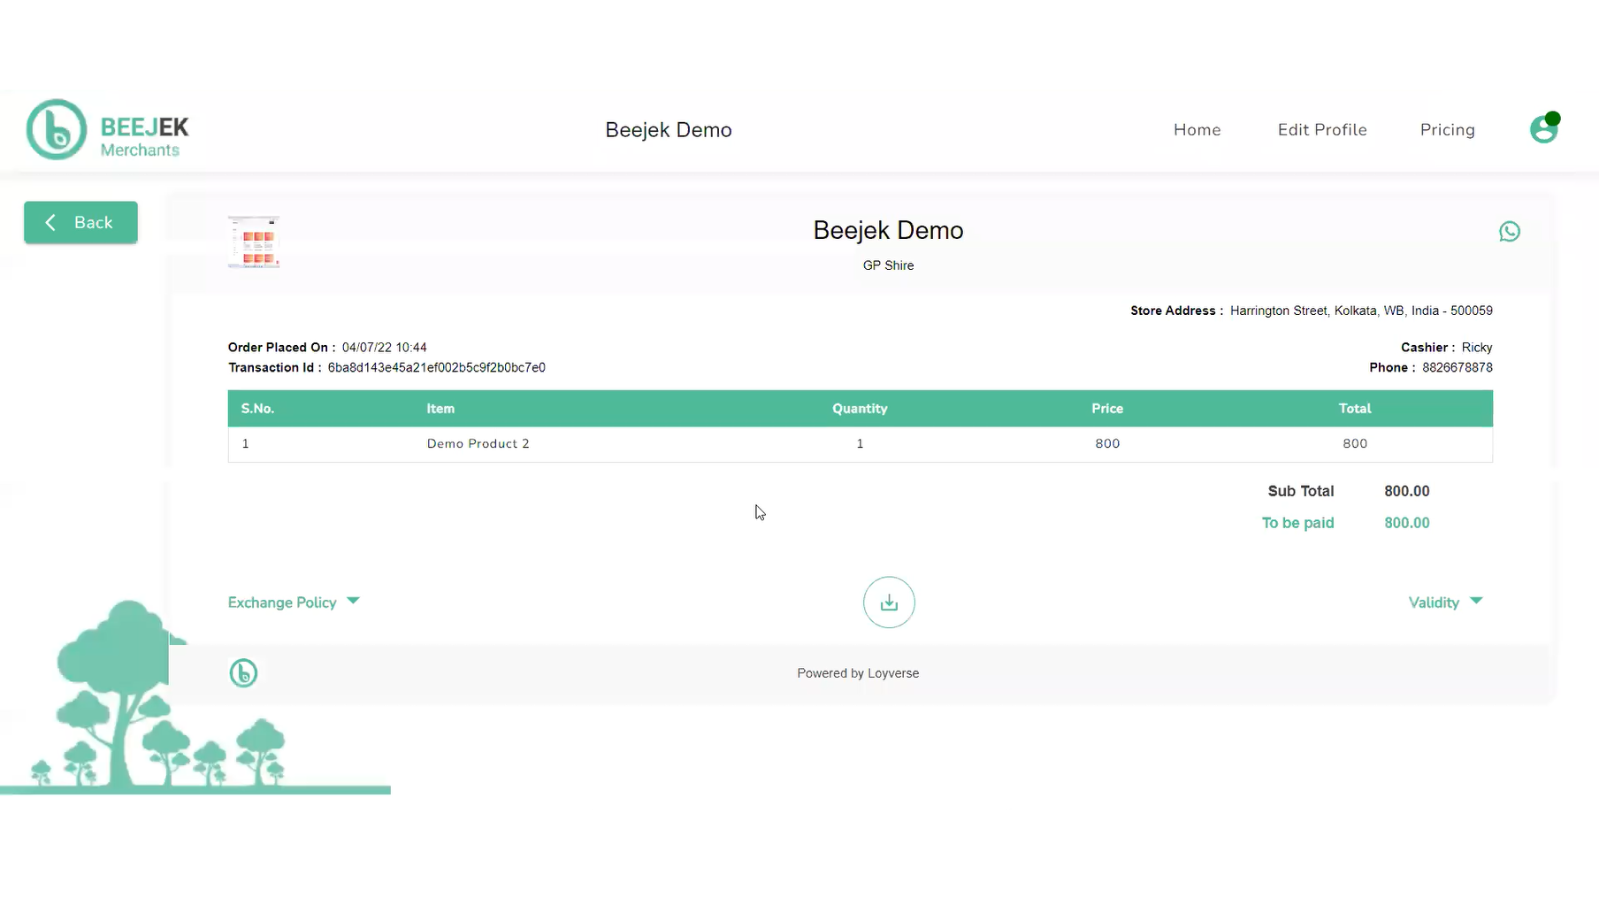Click the cashier phone number

(x=1457, y=368)
